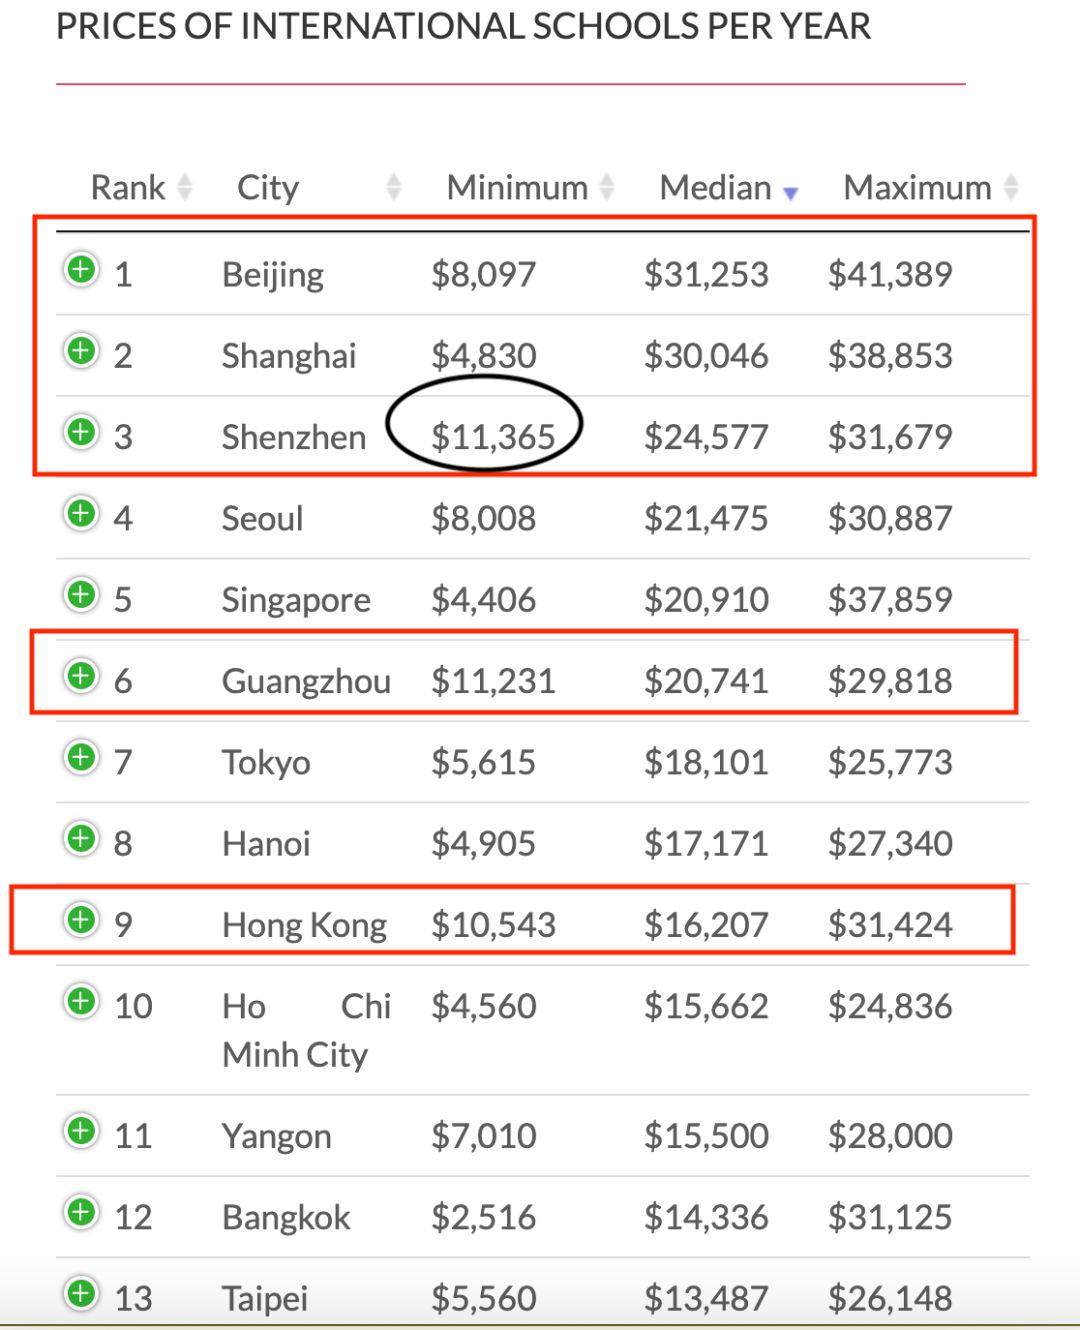Expand the Yangon row details
This screenshot has height=1330, width=1080.
click(81, 1132)
